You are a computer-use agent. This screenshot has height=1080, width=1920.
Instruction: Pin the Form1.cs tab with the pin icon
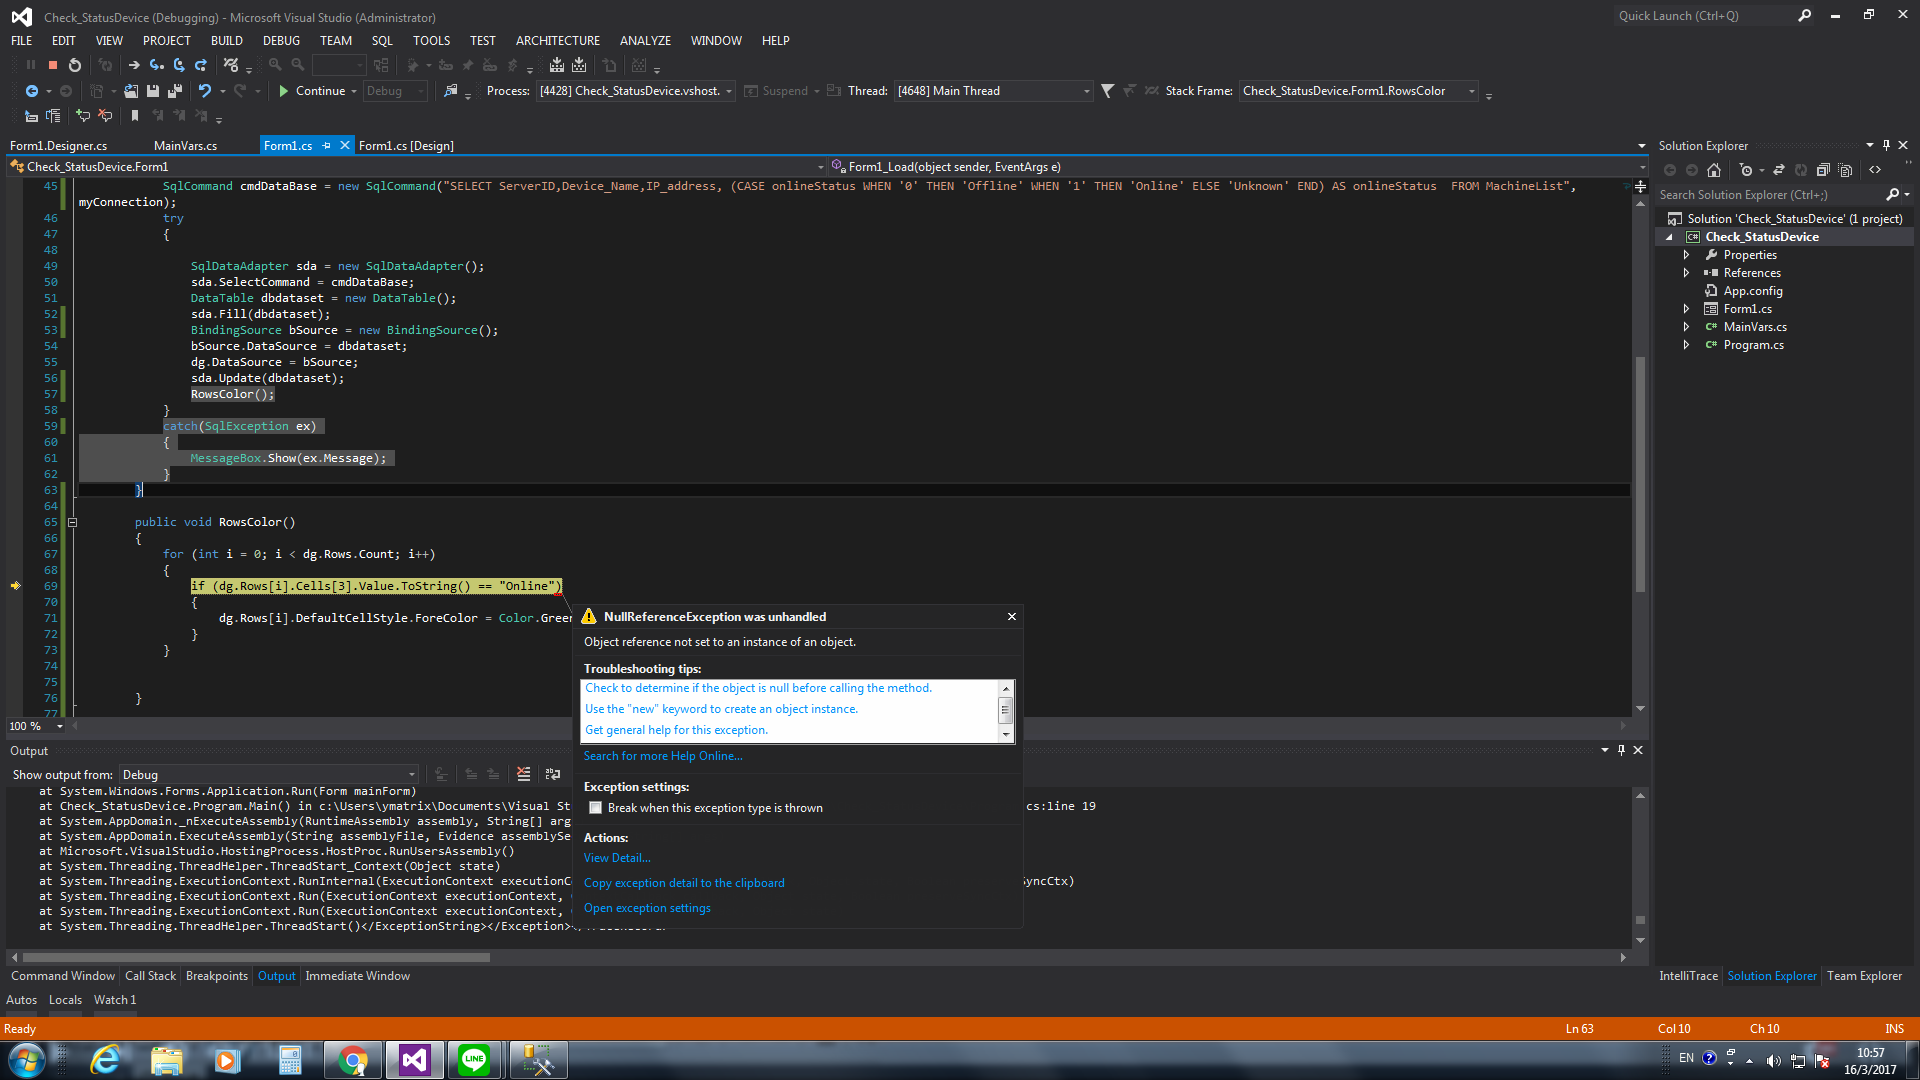tap(327, 146)
